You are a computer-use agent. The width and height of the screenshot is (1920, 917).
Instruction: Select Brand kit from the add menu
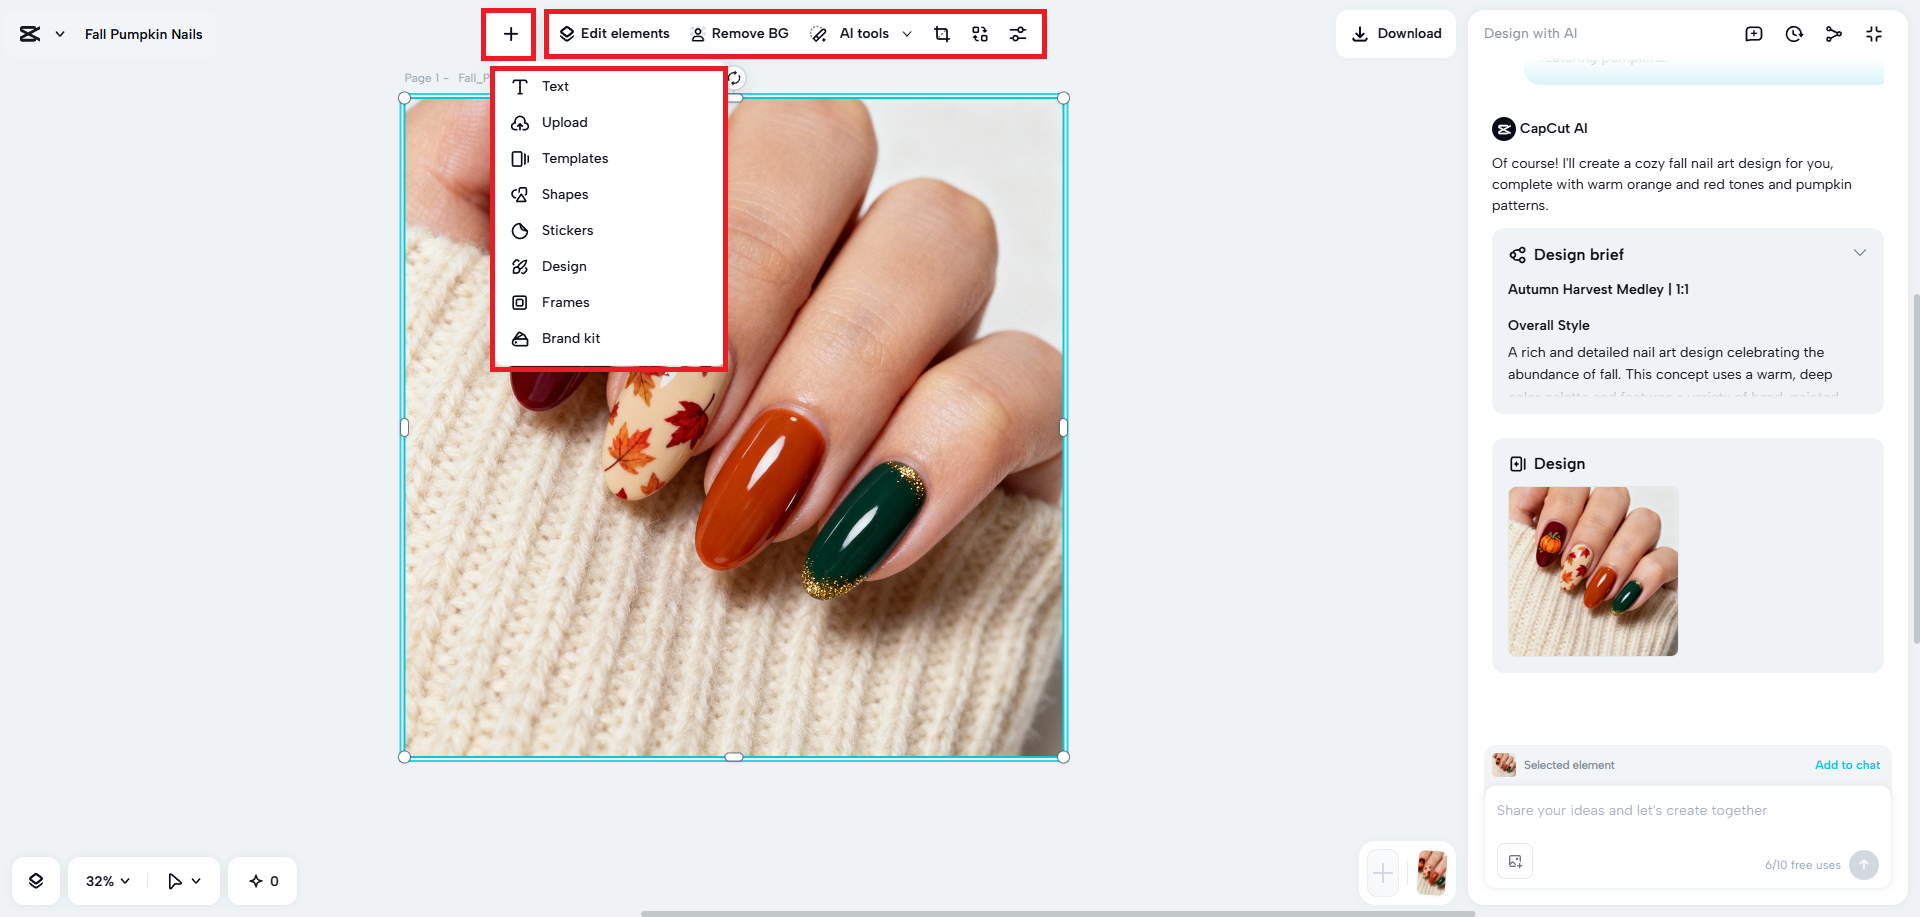[x=569, y=338]
